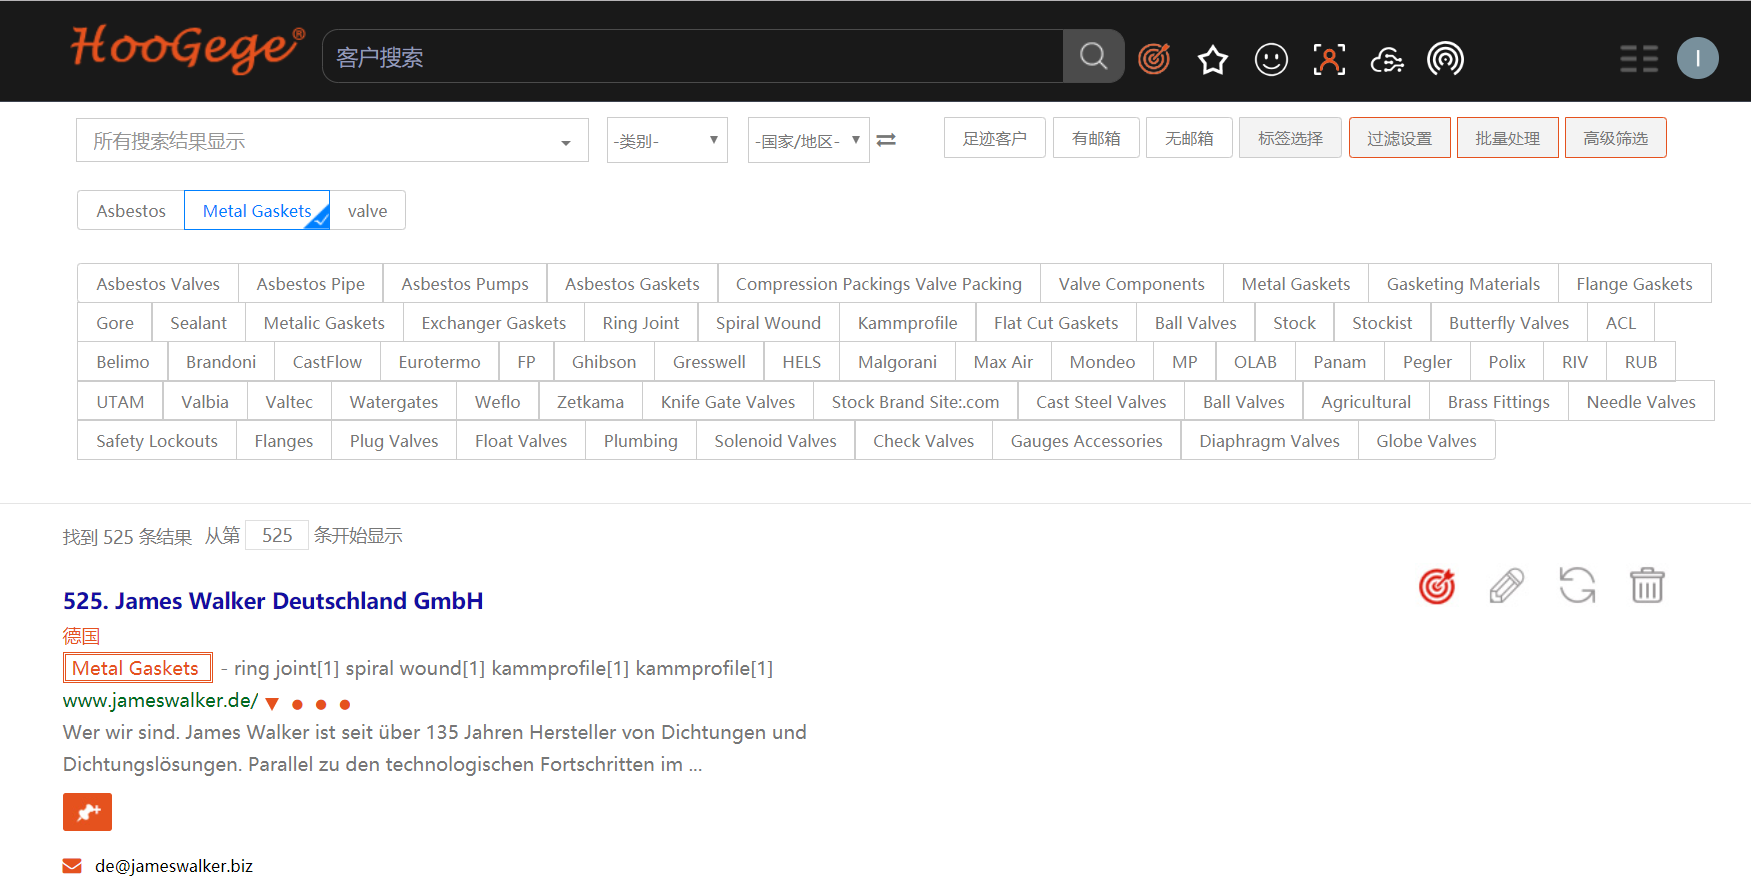Select the Gasketing Materials keyword
Image resolution: width=1751 pixels, height=892 pixels.
coord(1463,284)
